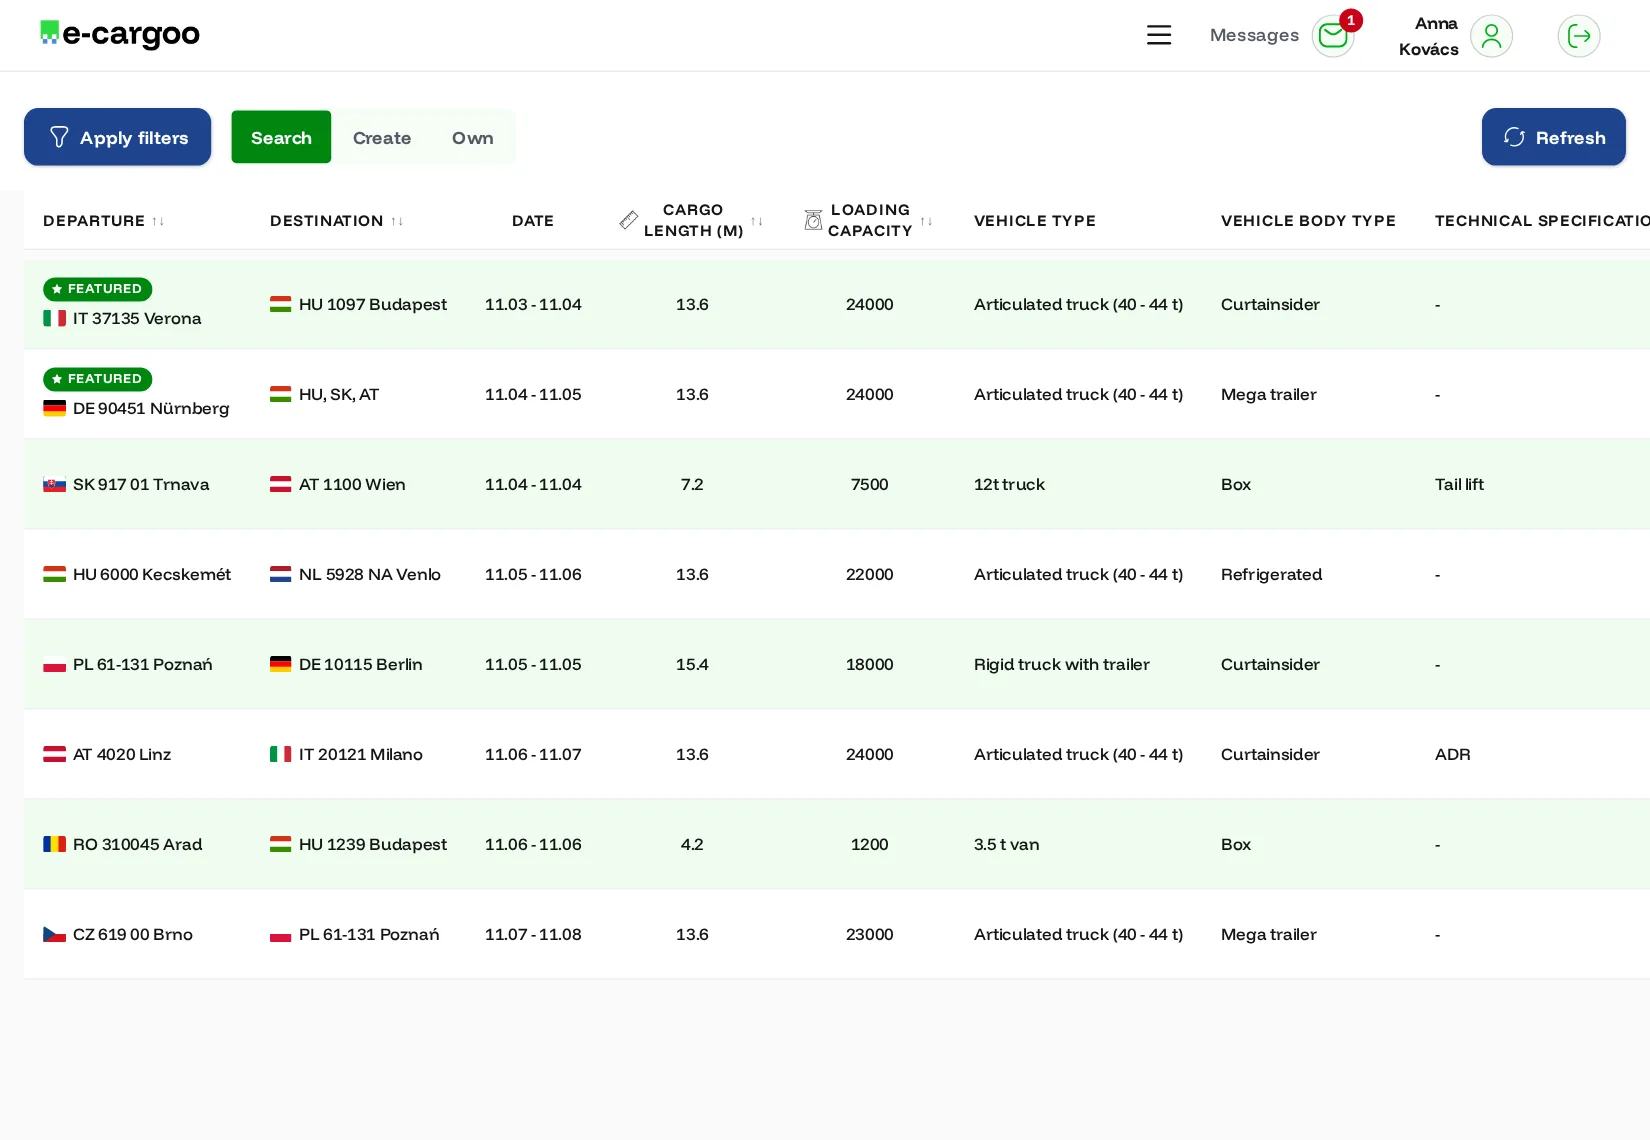Click the Tail lift specification cell
The height and width of the screenshot is (1140, 1650).
pyautogui.click(x=1459, y=484)
